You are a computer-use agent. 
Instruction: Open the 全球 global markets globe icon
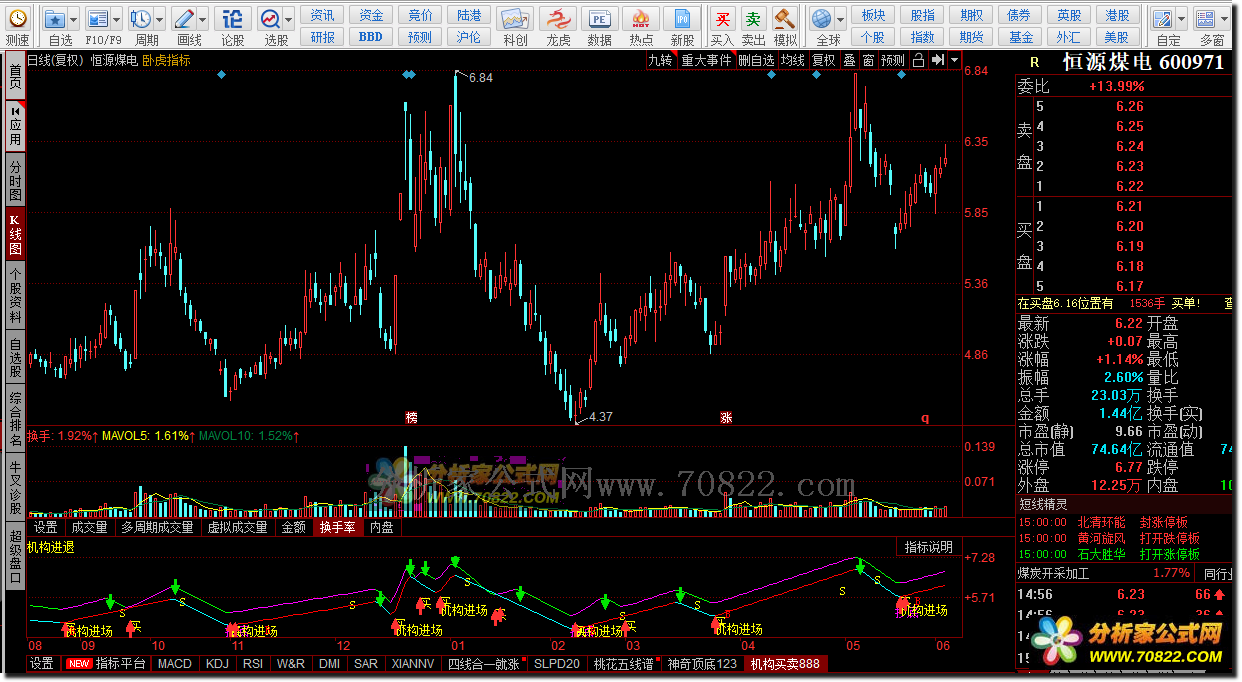tap(822, 19)
